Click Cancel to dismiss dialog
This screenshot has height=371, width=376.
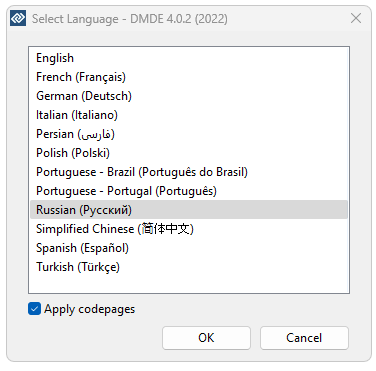(304, 338)
